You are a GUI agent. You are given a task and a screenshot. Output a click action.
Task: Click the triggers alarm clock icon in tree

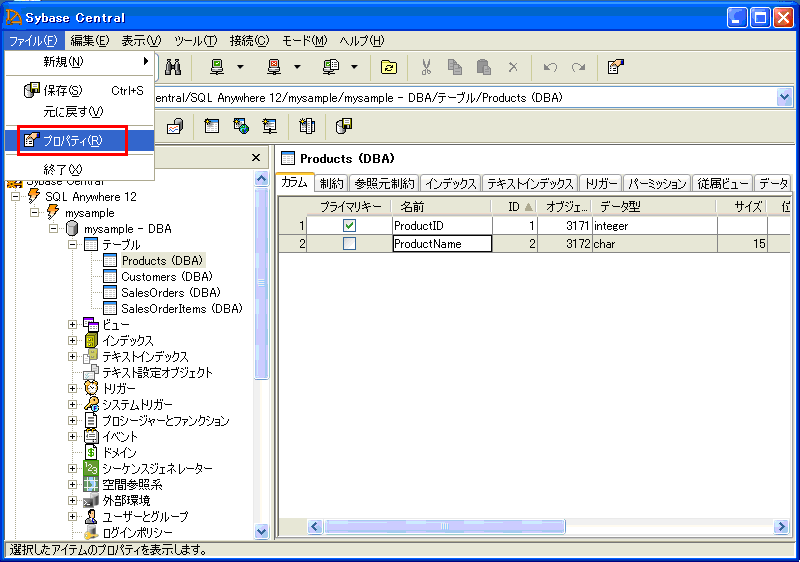(91, 389)
